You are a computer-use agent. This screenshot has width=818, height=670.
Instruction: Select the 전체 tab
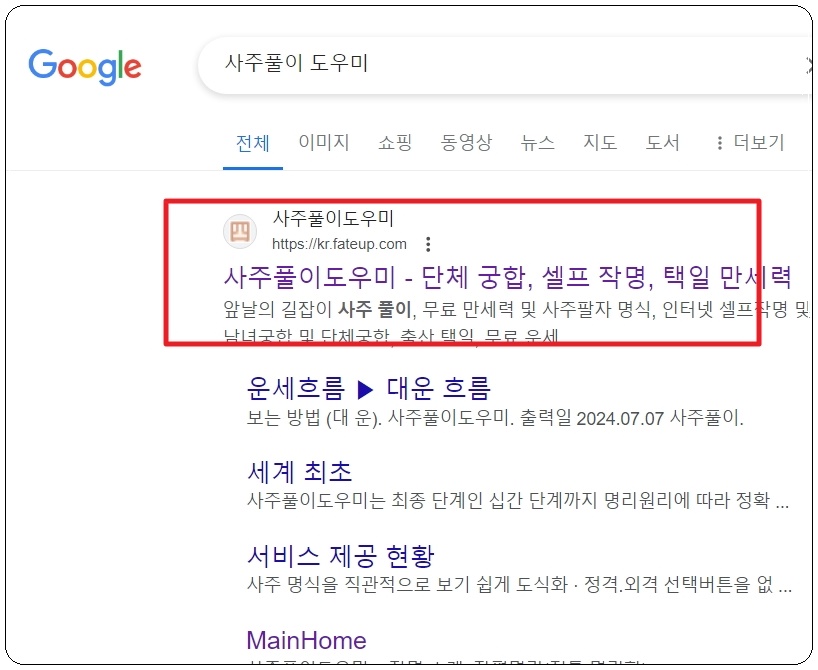pyautogui.click(x=252, y=143)
